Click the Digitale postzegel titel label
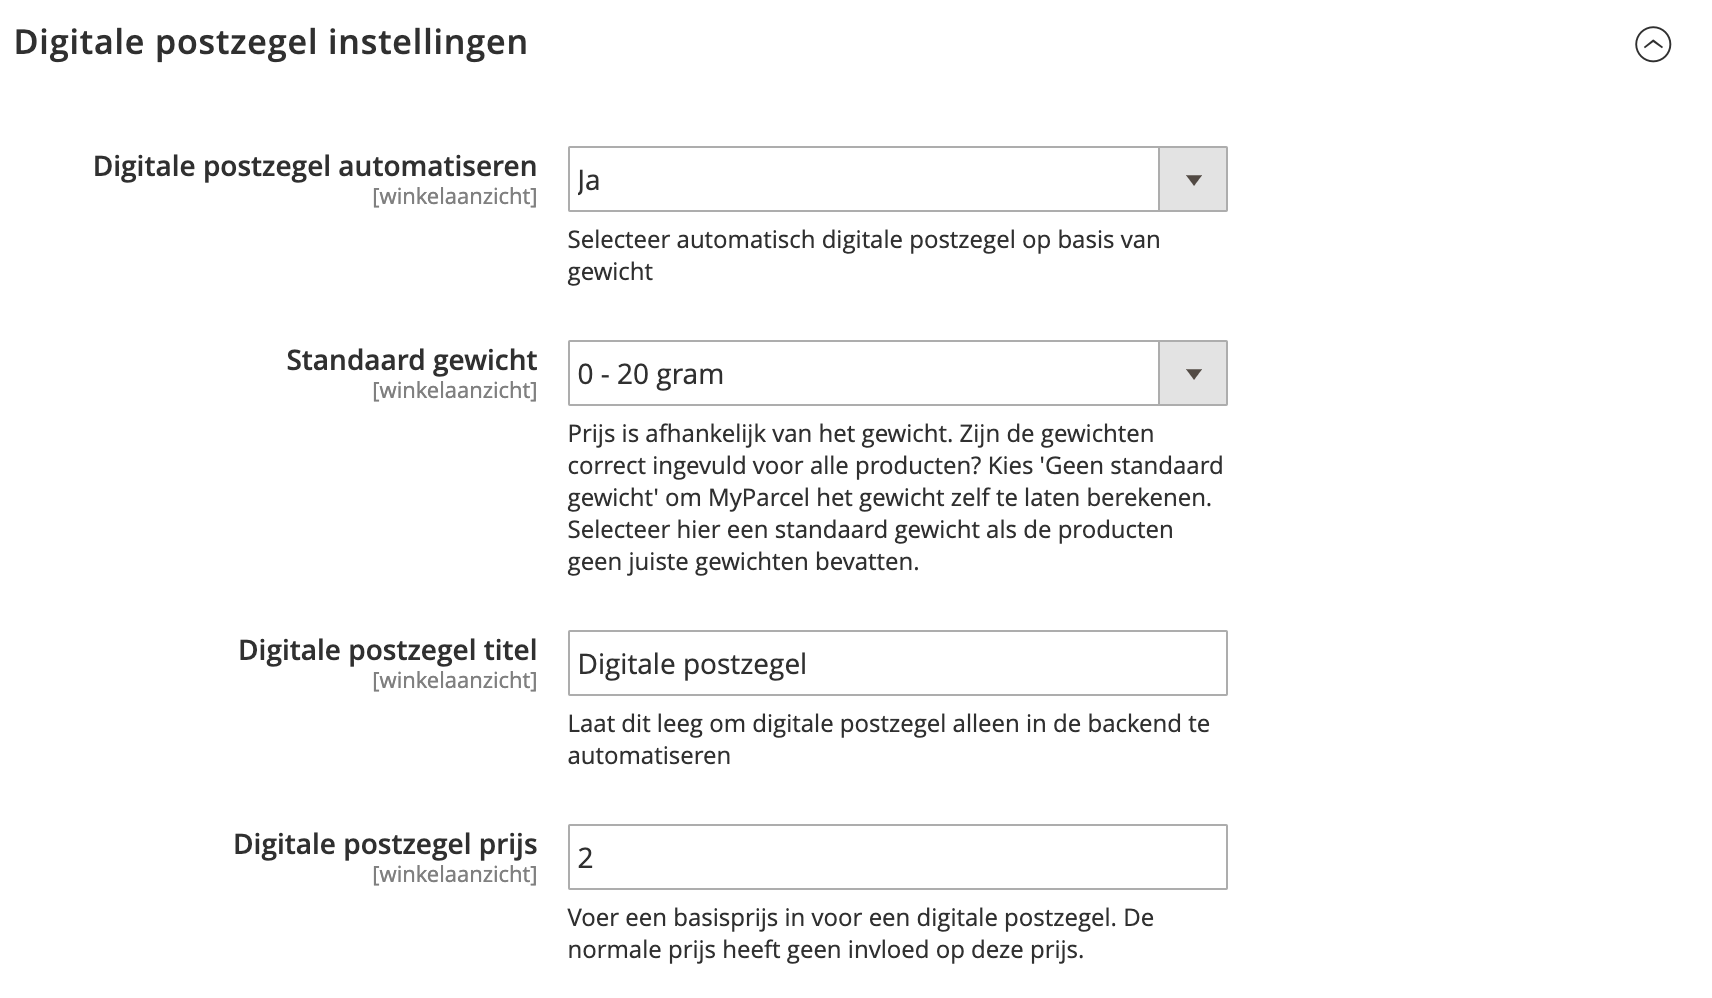This screenshot has height=998, width=1712. (x=387, y=649)
